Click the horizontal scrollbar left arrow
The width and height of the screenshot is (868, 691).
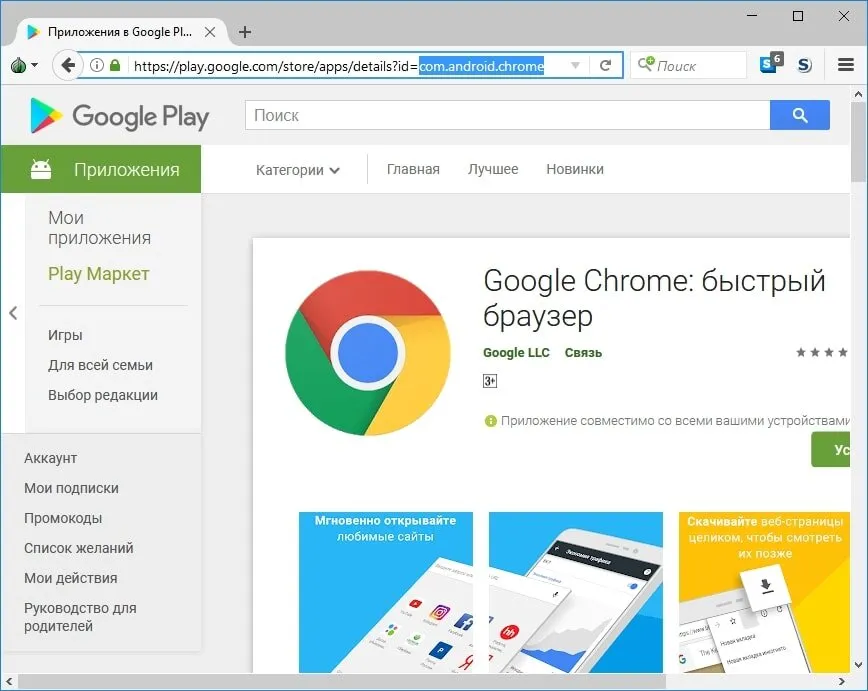[9, 681]
